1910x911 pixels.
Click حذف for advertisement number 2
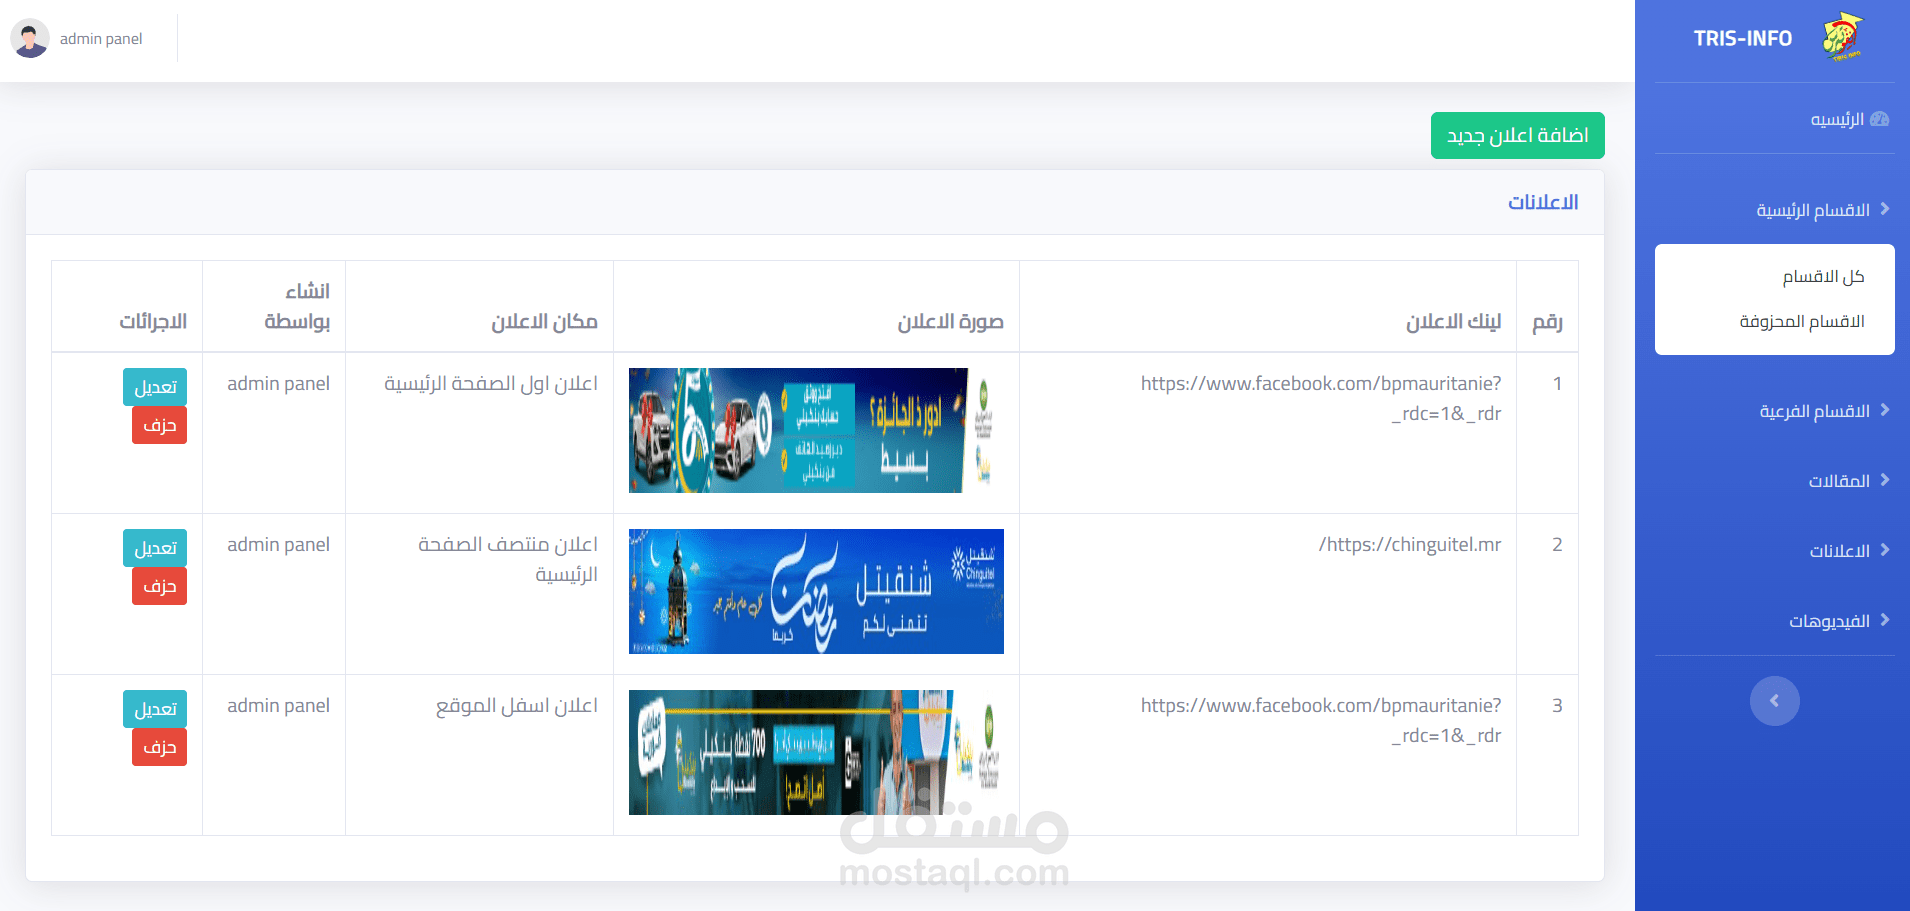coord(159,586)
